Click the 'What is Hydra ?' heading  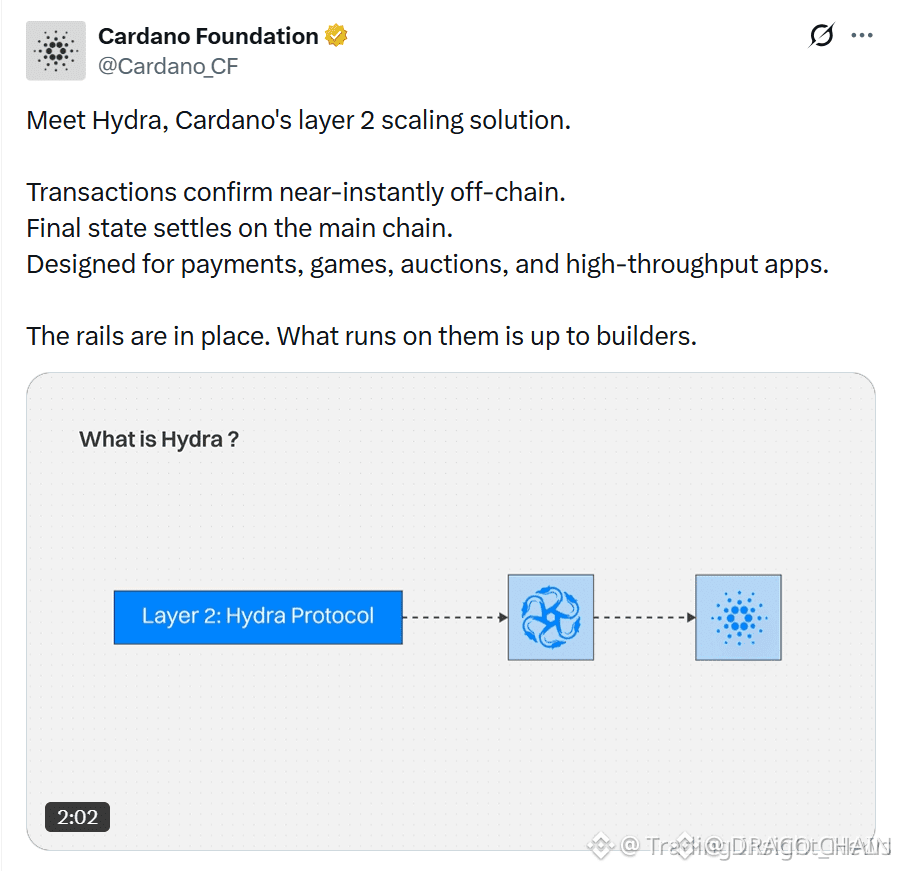click(x=159, y=439)
